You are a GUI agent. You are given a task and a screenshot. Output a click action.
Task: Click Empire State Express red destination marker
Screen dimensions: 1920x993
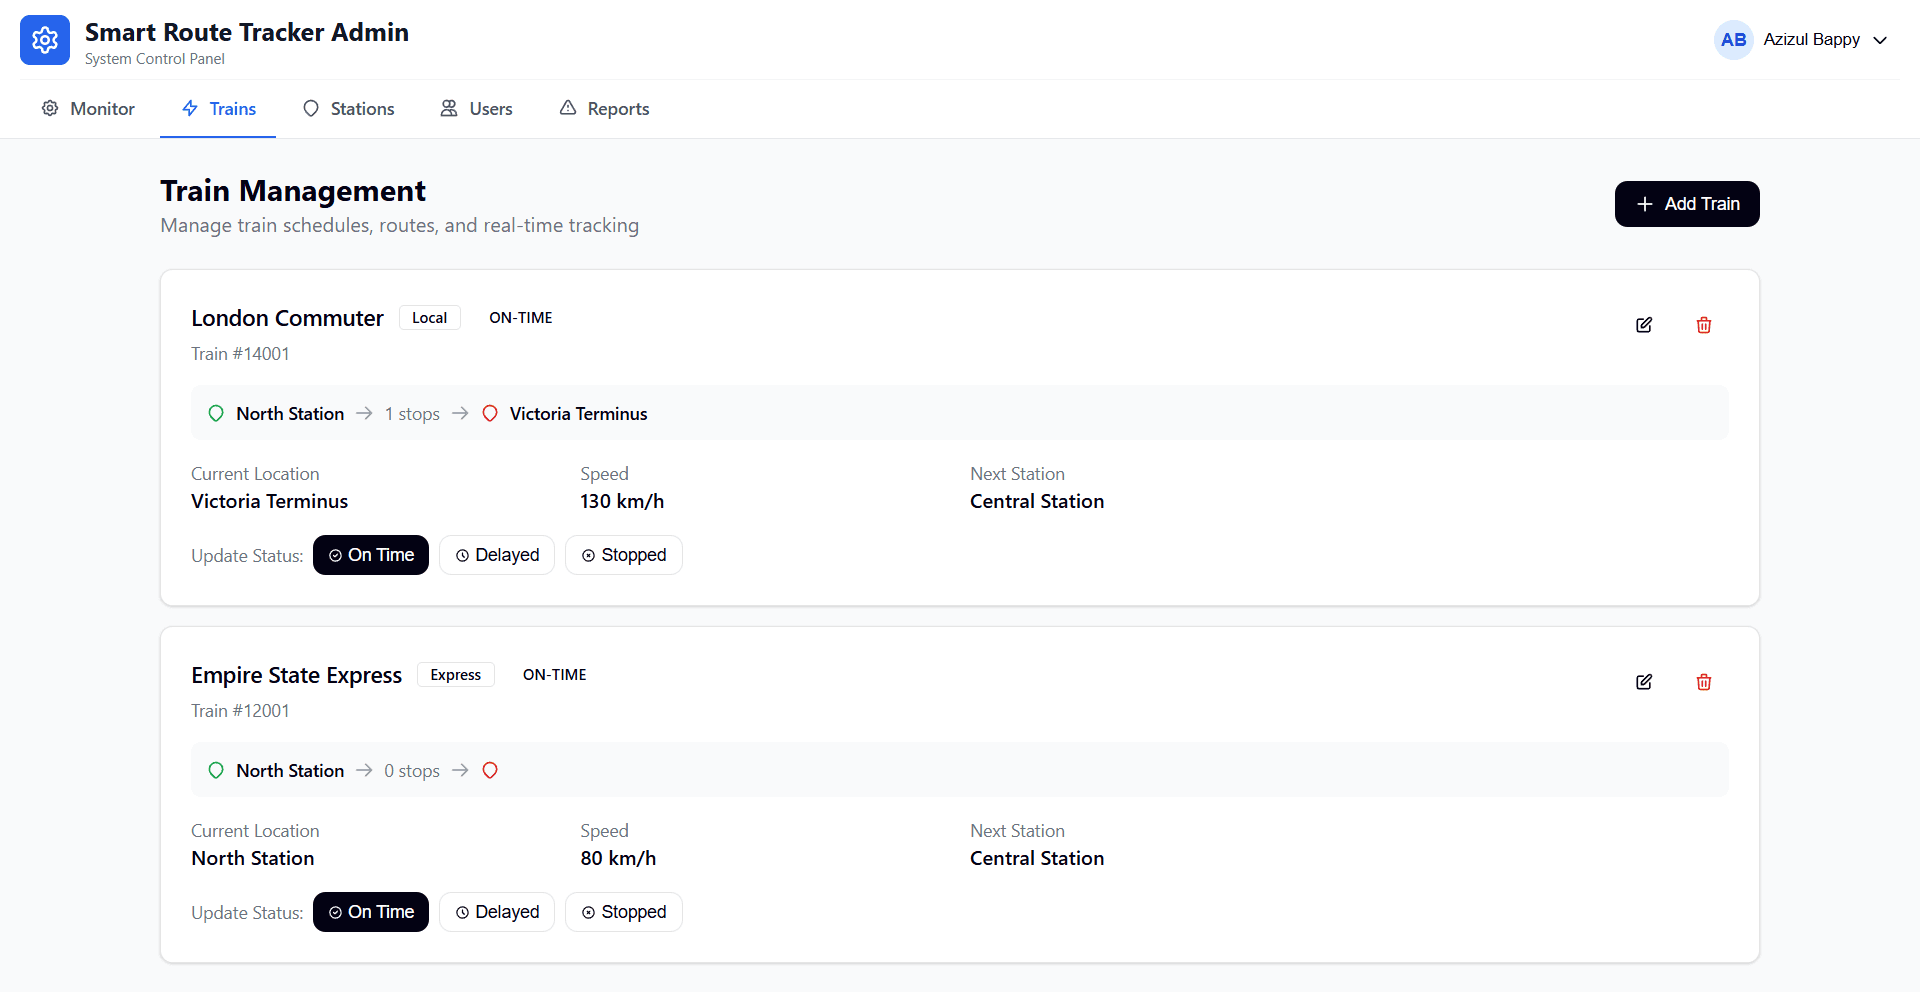point(490,771)
